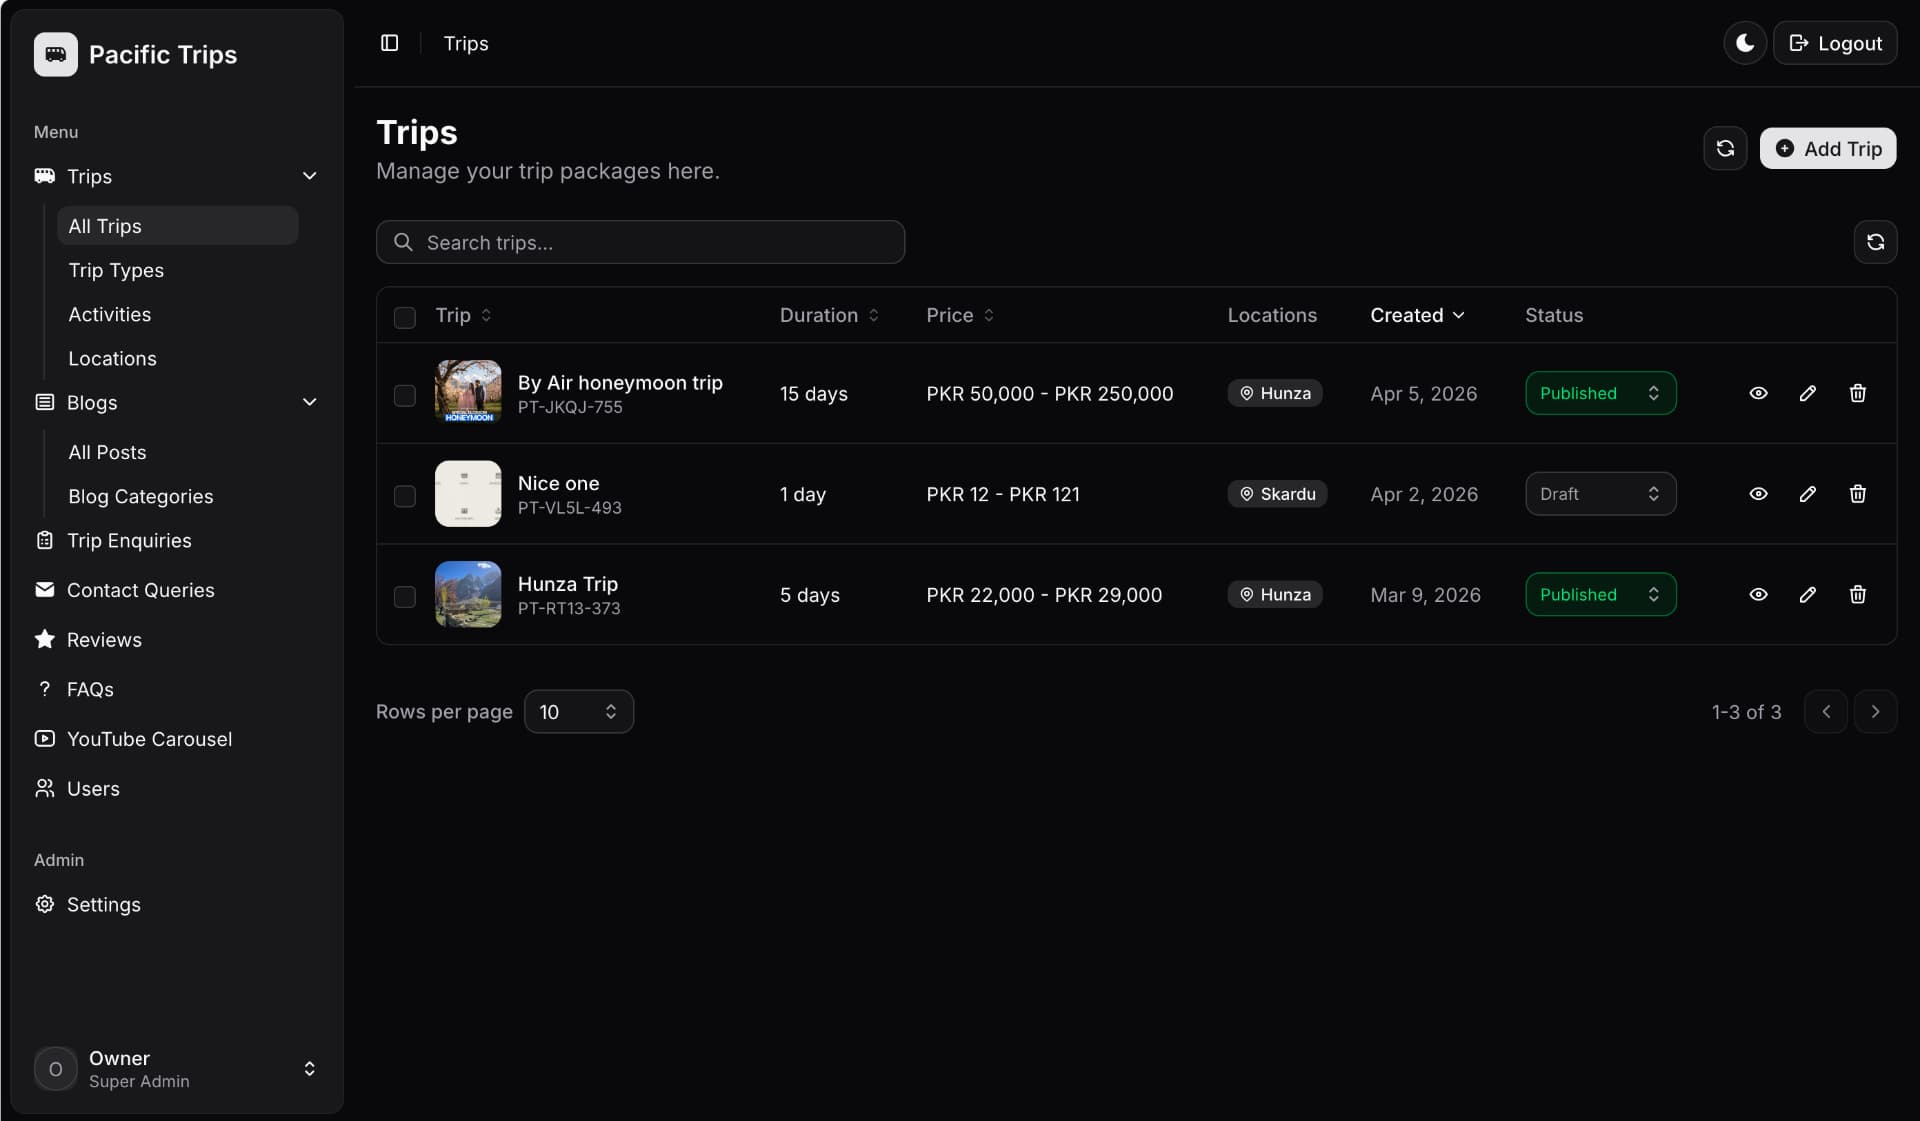Click the Trip Enquiries clipboard icon

coord(45,540)
